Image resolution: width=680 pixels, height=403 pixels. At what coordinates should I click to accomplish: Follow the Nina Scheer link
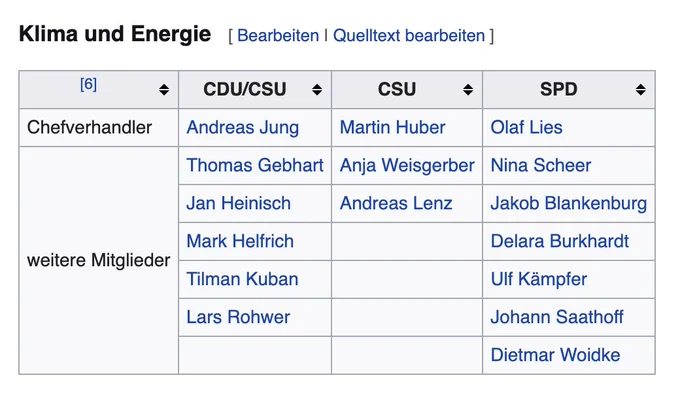pyautogui.click(x=540, y=165)
